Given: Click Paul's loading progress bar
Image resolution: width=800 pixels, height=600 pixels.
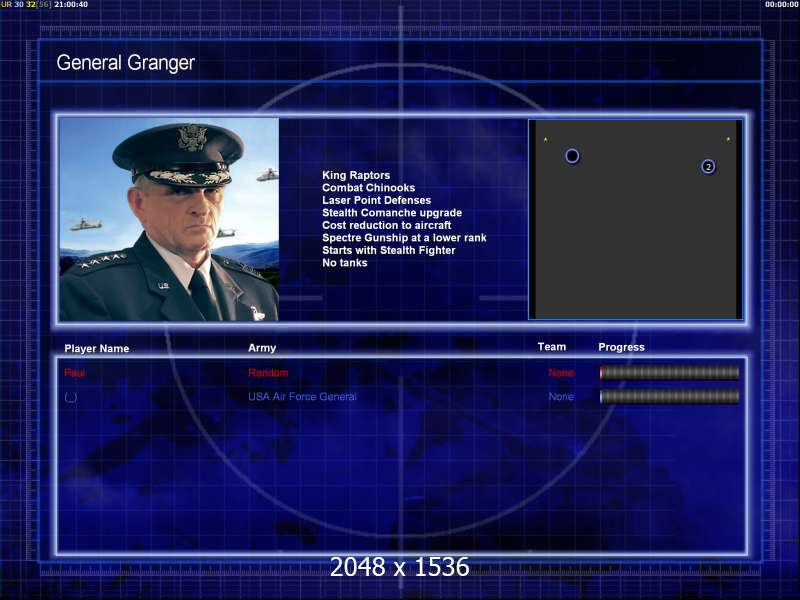Looking at the screenshot, I should click(x=669, y=373).
